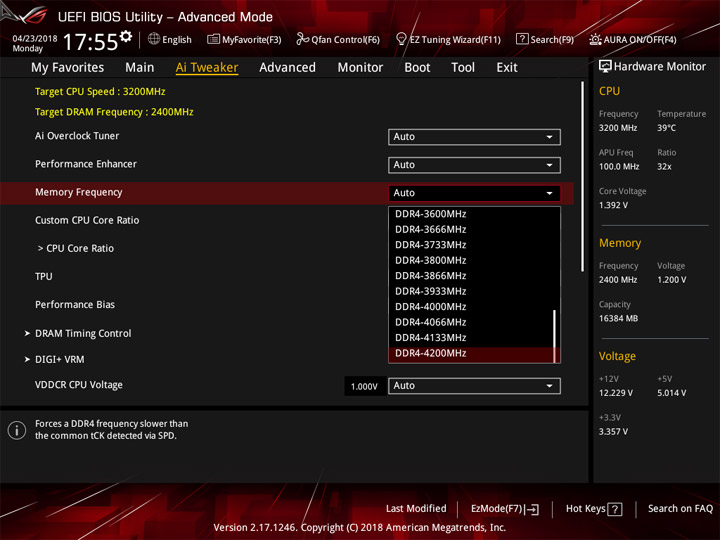Click the info icon in help area

click(x=17, y=430)
